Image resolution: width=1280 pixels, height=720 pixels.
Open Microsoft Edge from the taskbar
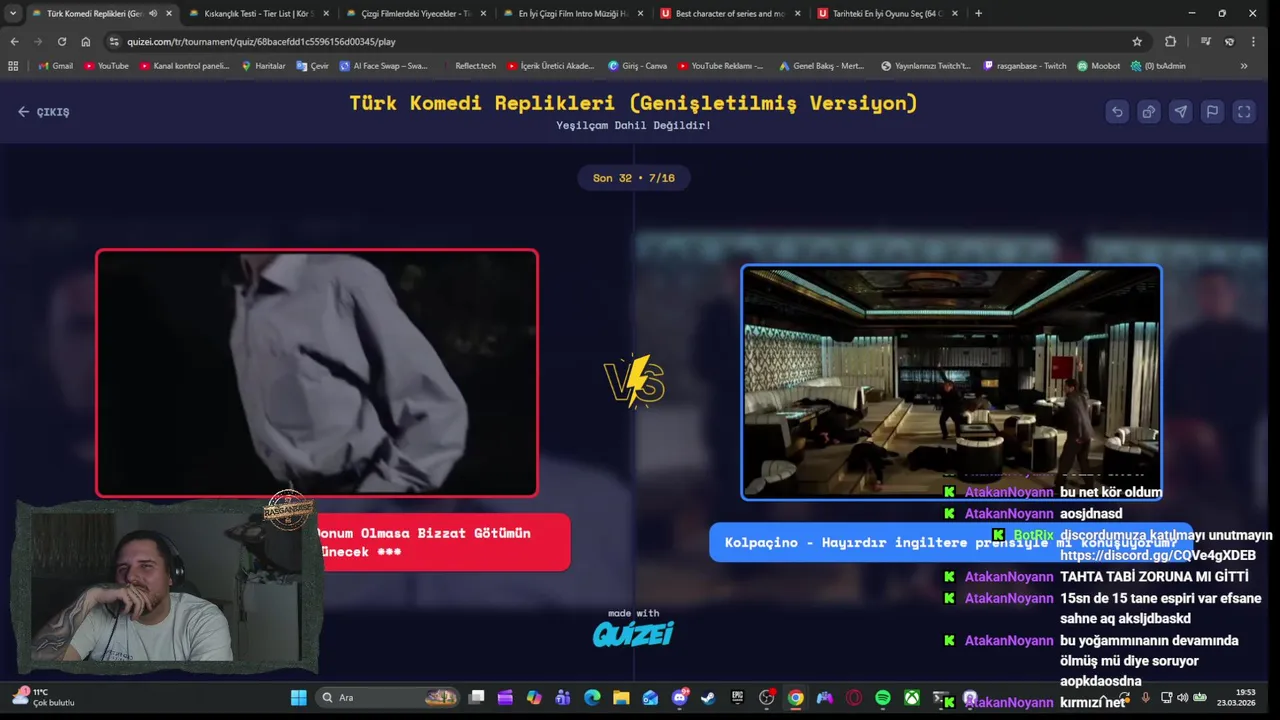click(x=592, y=697)
